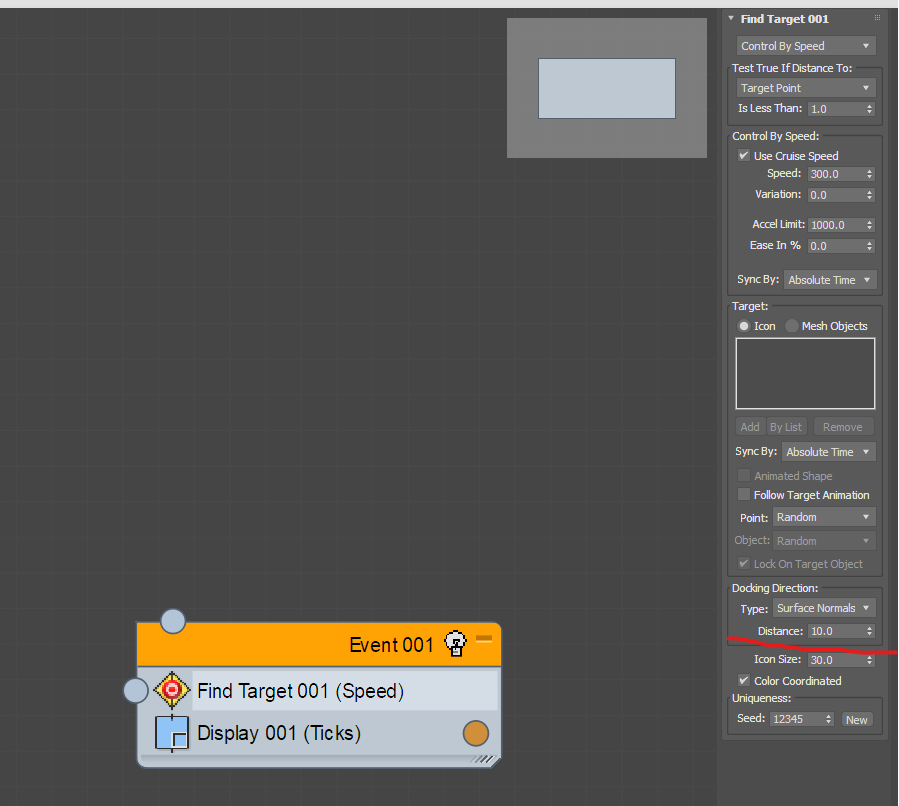Click Find Target test output connector

pyautogui.click(x=135, y=690)
